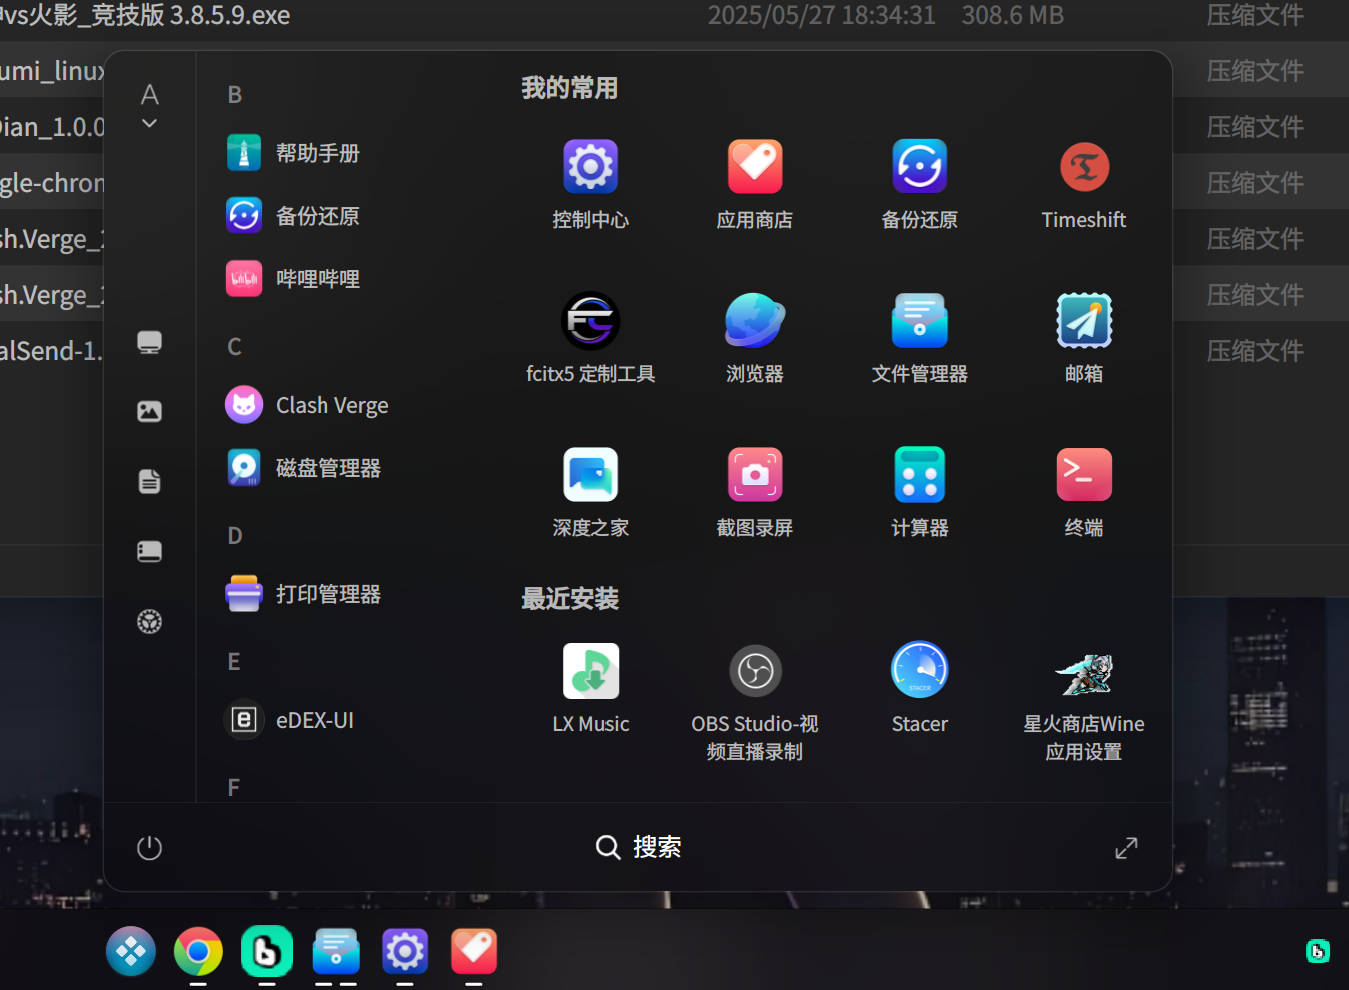The height and width of the screenshot is (990, 1349).
Task: Launch the Timeshift app
Action: [x=1084, y=185]
